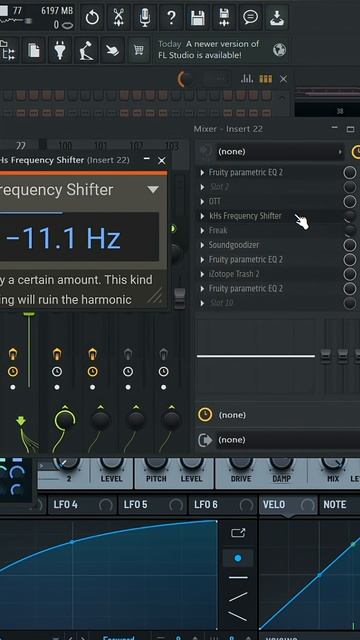Minimize the kHs Frequency Shifter window
The image size is (360, 640).
(147, 159)
